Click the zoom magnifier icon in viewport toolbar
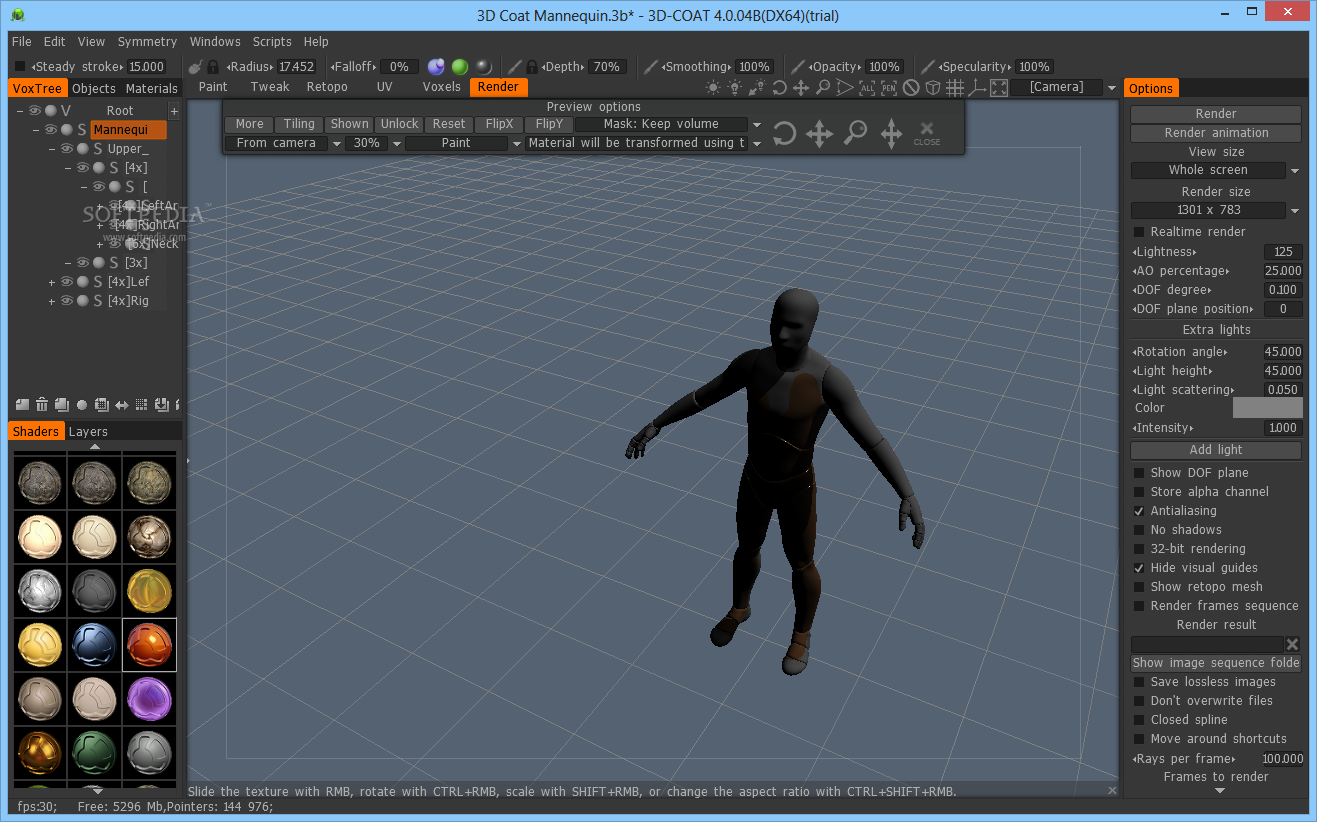Screen dimensions: 1317x822 point(823,87)
